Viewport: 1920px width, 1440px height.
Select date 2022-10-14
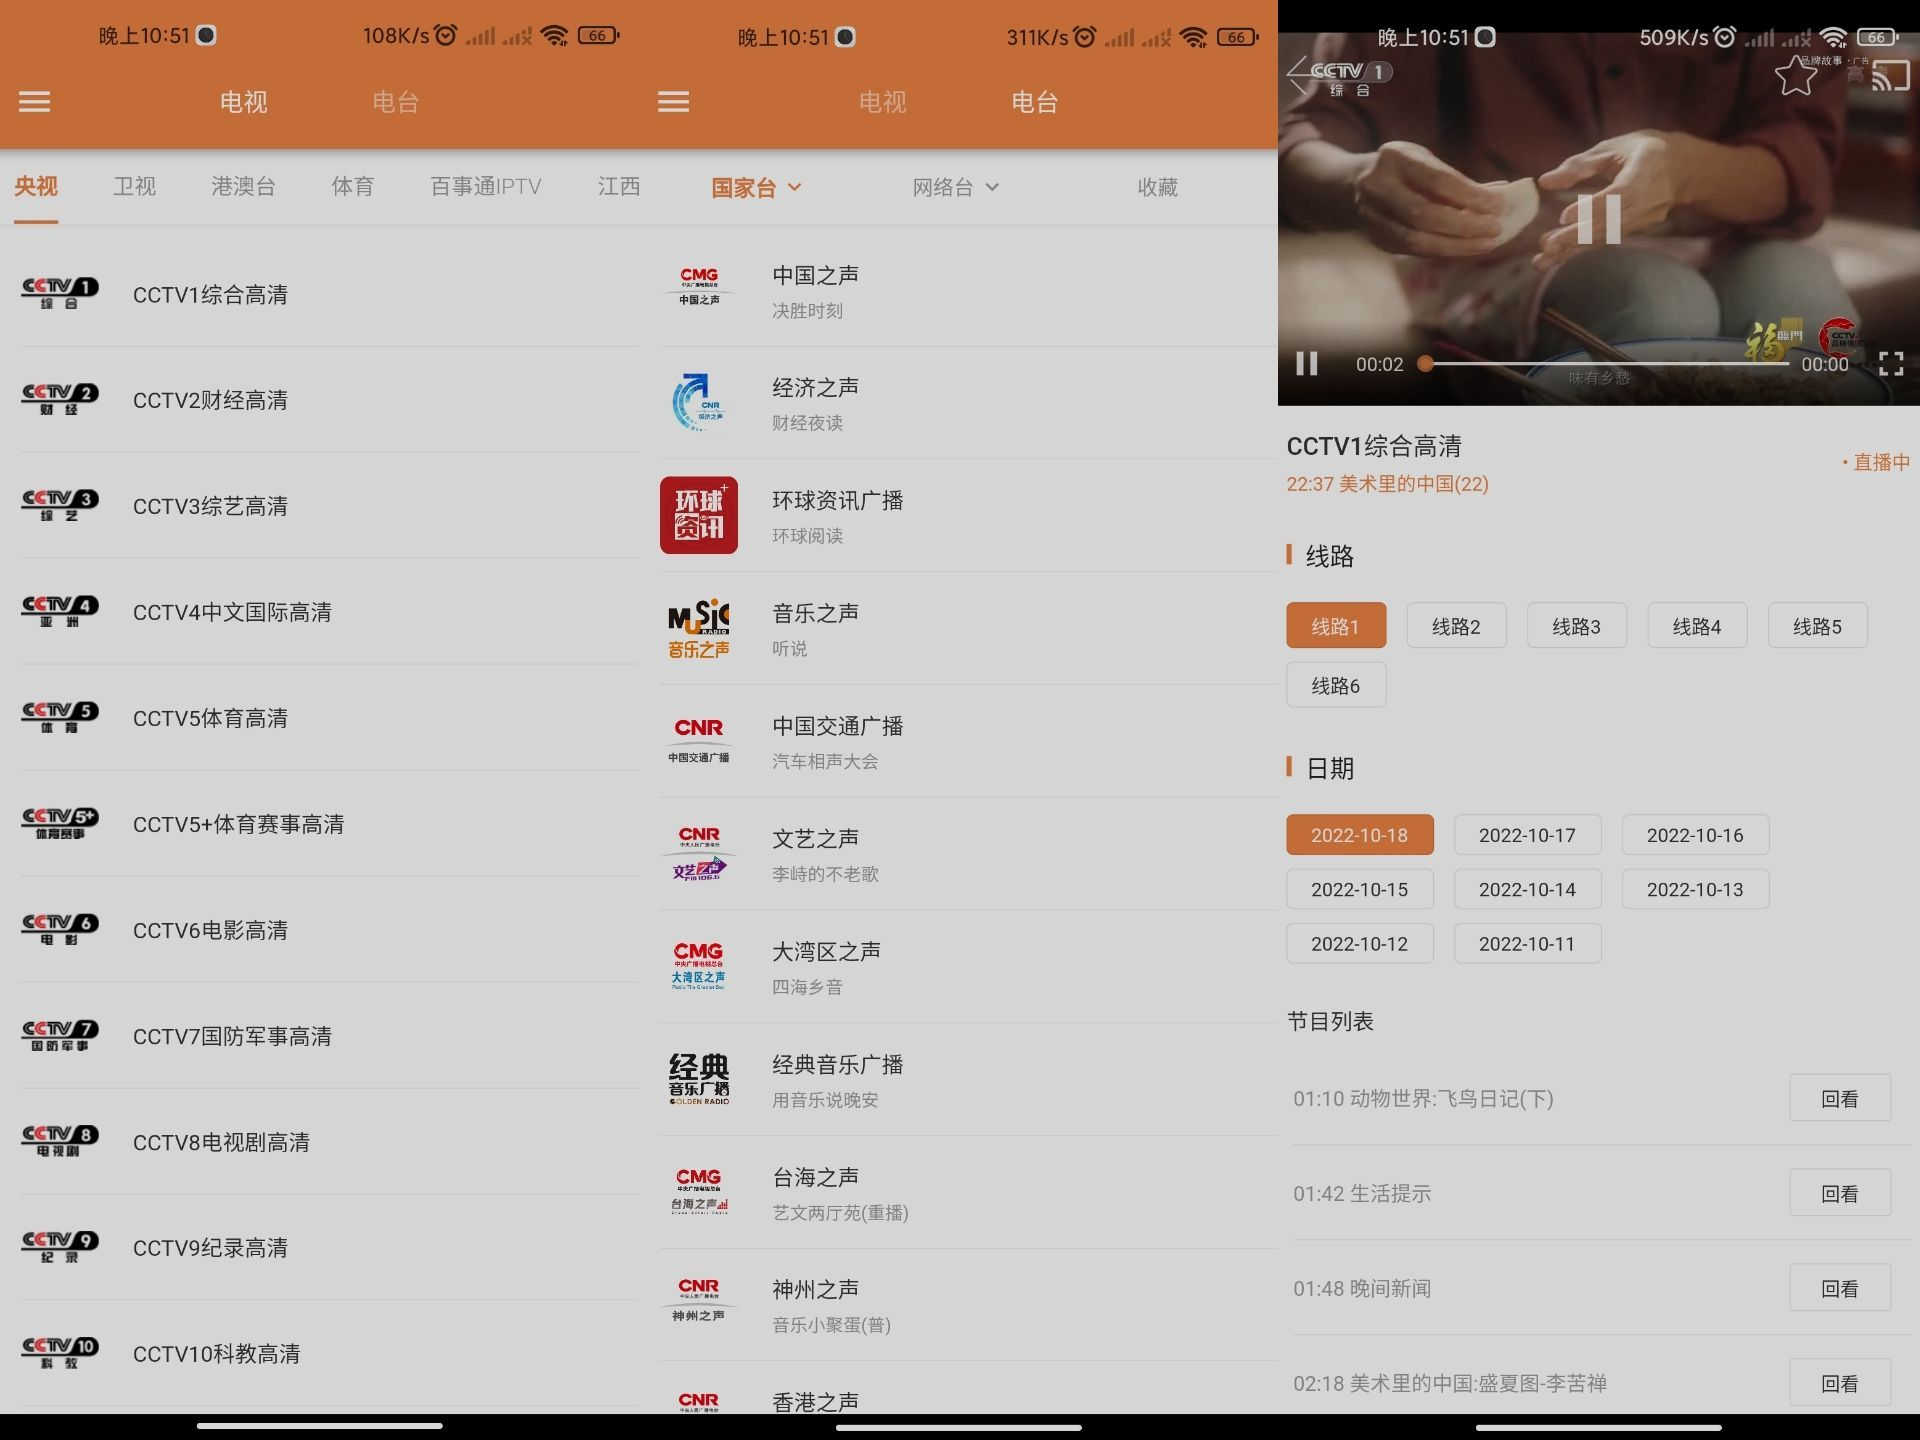pyautogui.click(x=1527, y=889)
